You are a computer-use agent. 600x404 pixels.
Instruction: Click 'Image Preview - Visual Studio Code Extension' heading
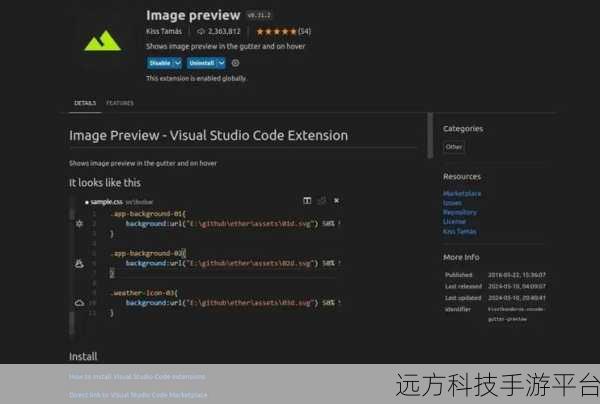point(209,136)
